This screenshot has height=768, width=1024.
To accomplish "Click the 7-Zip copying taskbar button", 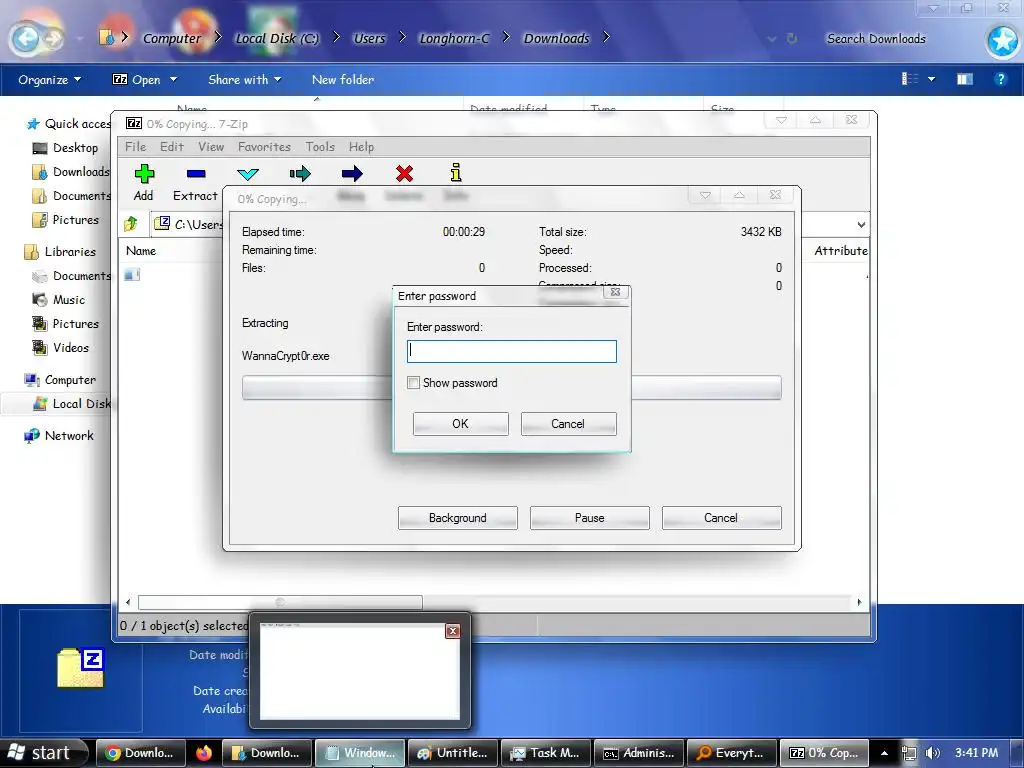I will (824, 753).
